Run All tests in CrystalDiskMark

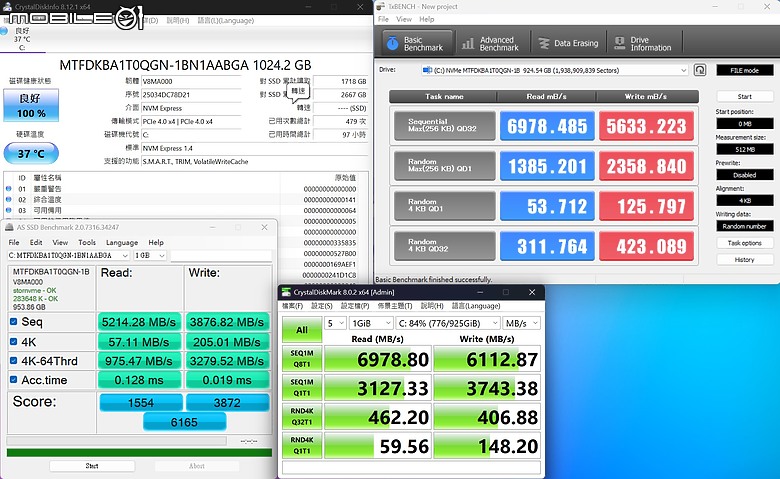(x=302, y=330)
